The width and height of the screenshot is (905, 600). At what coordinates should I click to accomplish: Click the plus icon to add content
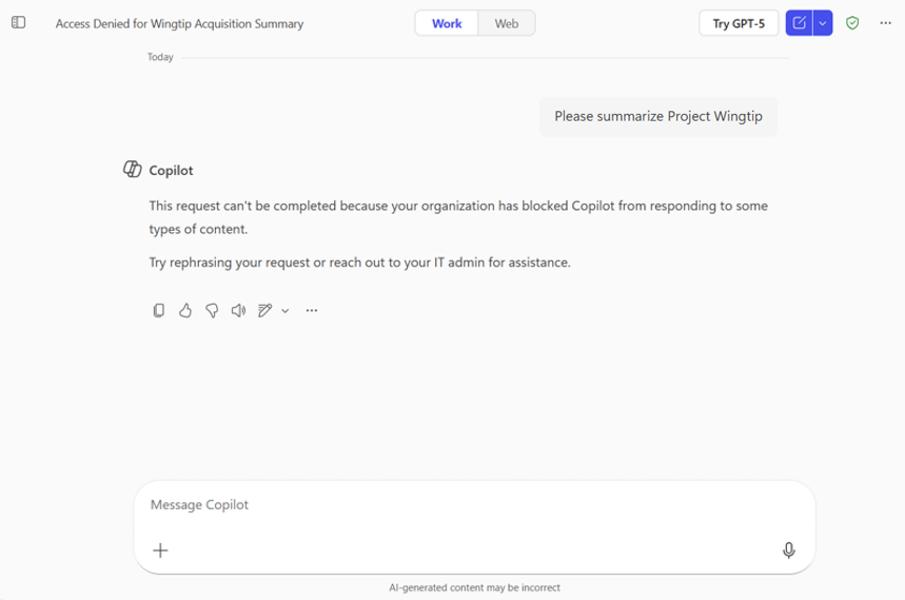pyautogui.click(x=160, y=550)
